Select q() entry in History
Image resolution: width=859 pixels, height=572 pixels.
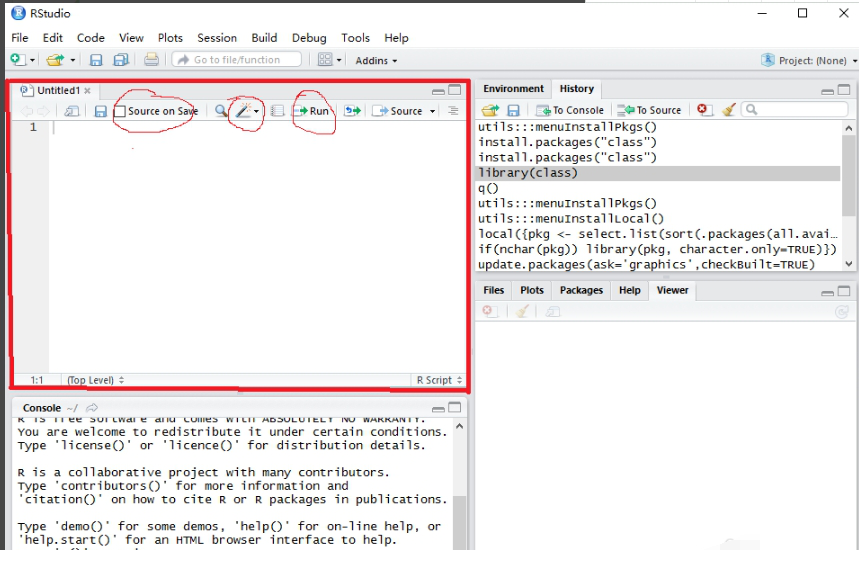[658, 188]
